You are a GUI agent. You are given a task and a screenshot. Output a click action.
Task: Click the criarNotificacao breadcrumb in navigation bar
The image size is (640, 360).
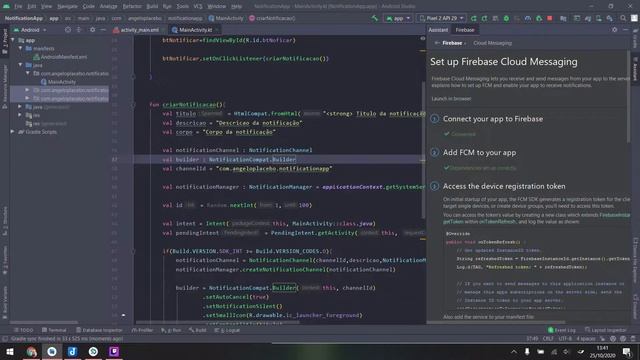pyautogui.click(x=272, y=18)
